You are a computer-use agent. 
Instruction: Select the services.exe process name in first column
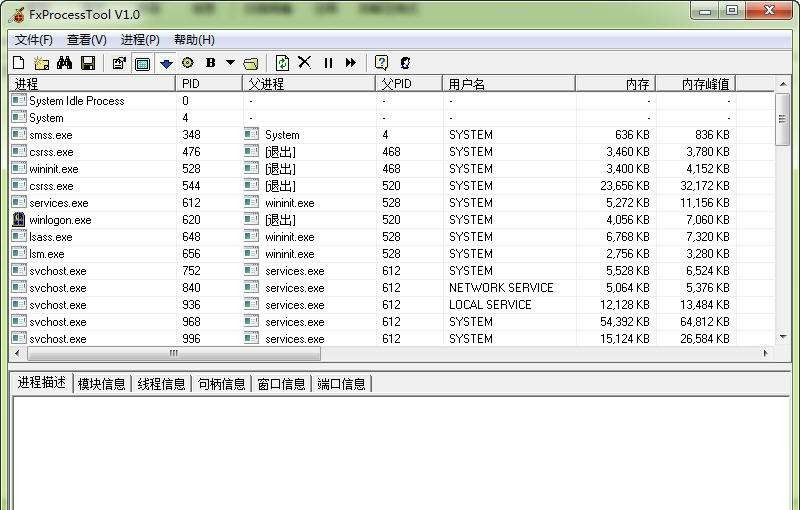pyautogui.click(x=59, y=203)
